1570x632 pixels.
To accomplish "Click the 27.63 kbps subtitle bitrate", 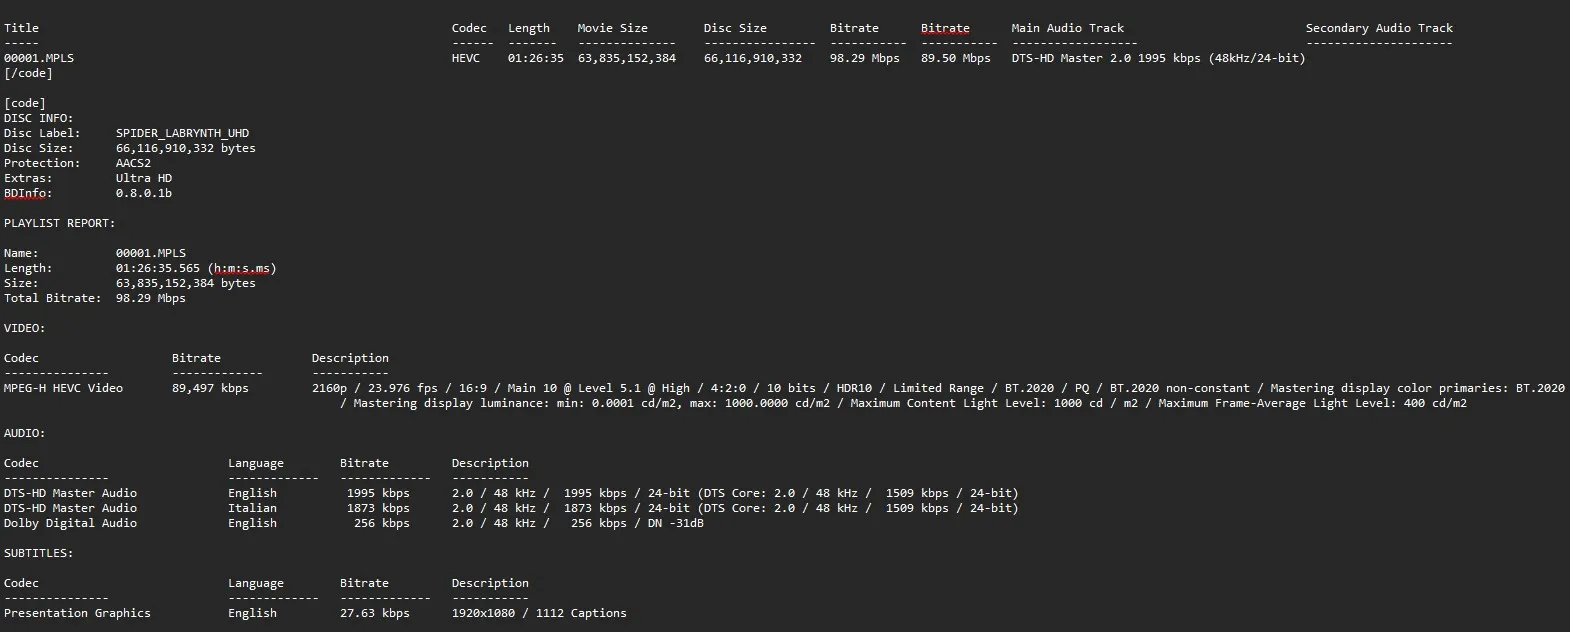I will pos(374,613).
